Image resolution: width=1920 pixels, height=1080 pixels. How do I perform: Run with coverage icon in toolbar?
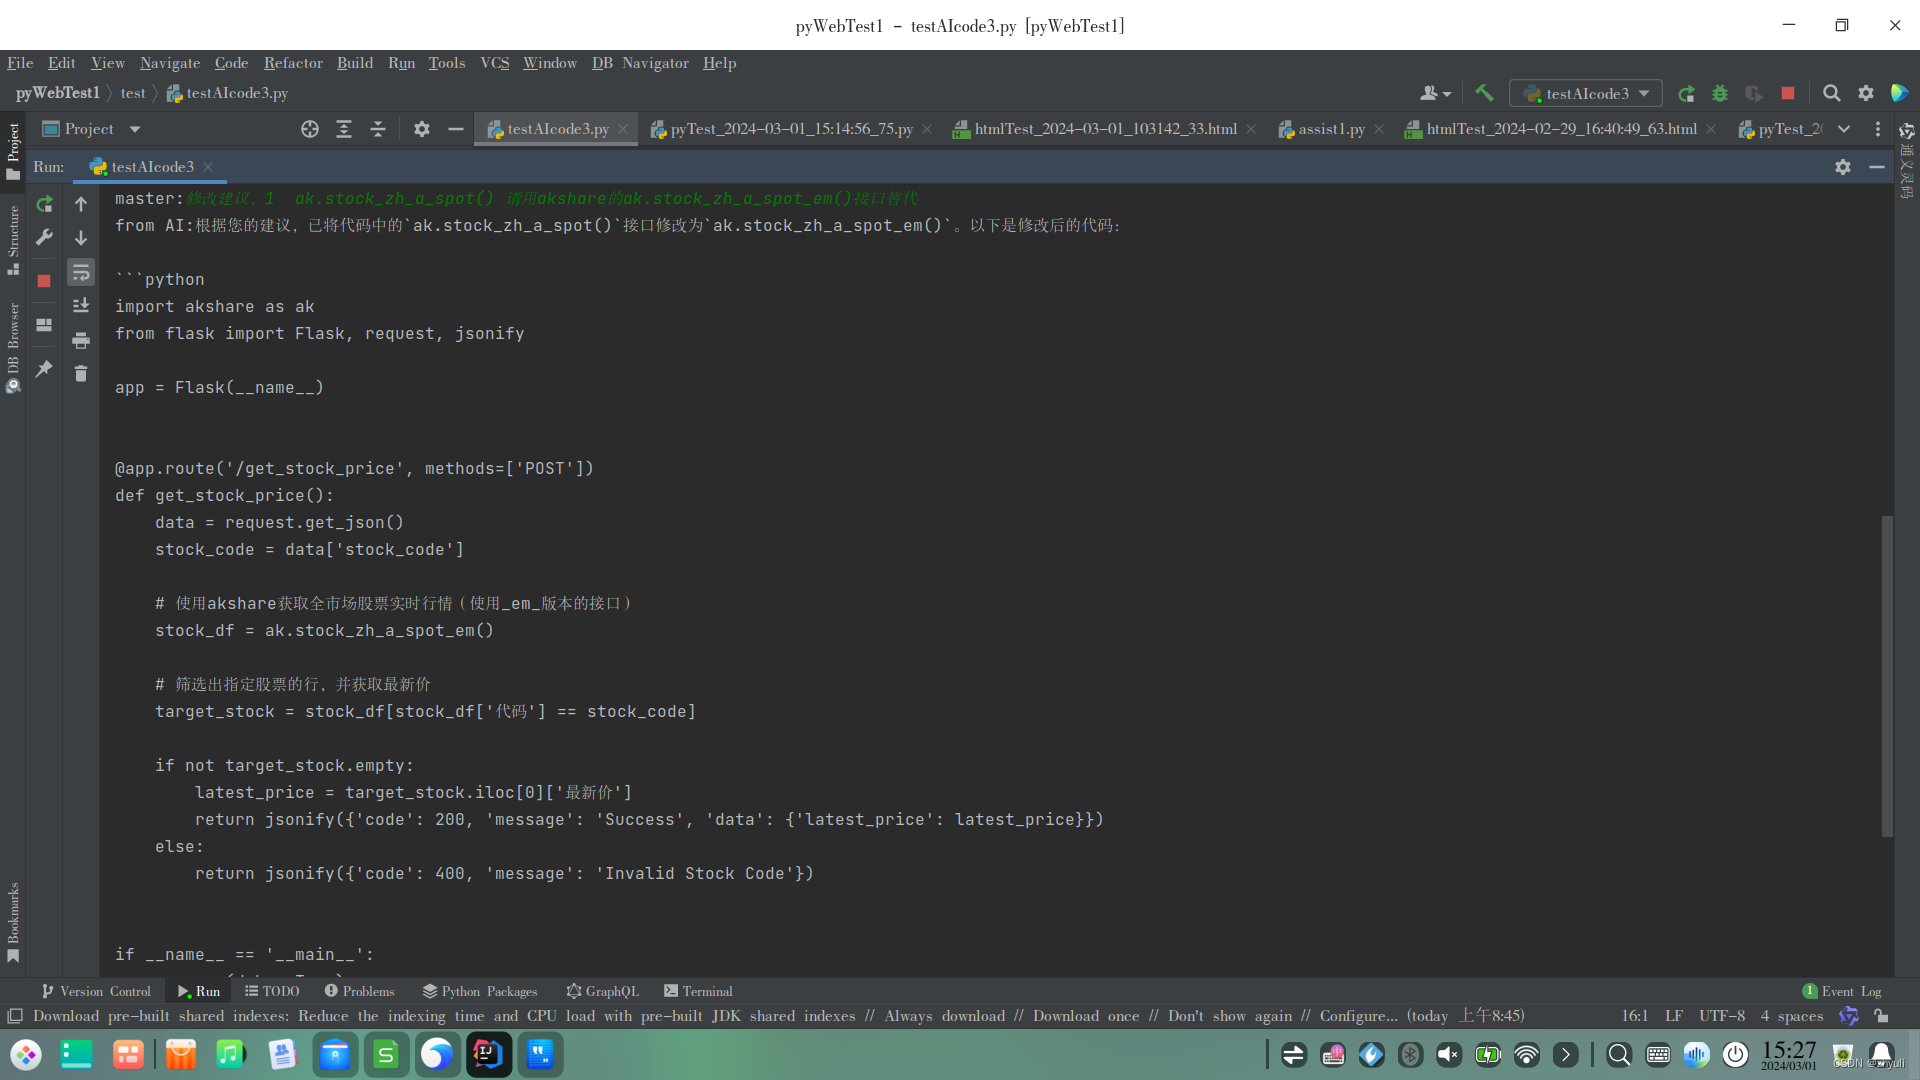pyautogui.click(x=1754, y=93)
